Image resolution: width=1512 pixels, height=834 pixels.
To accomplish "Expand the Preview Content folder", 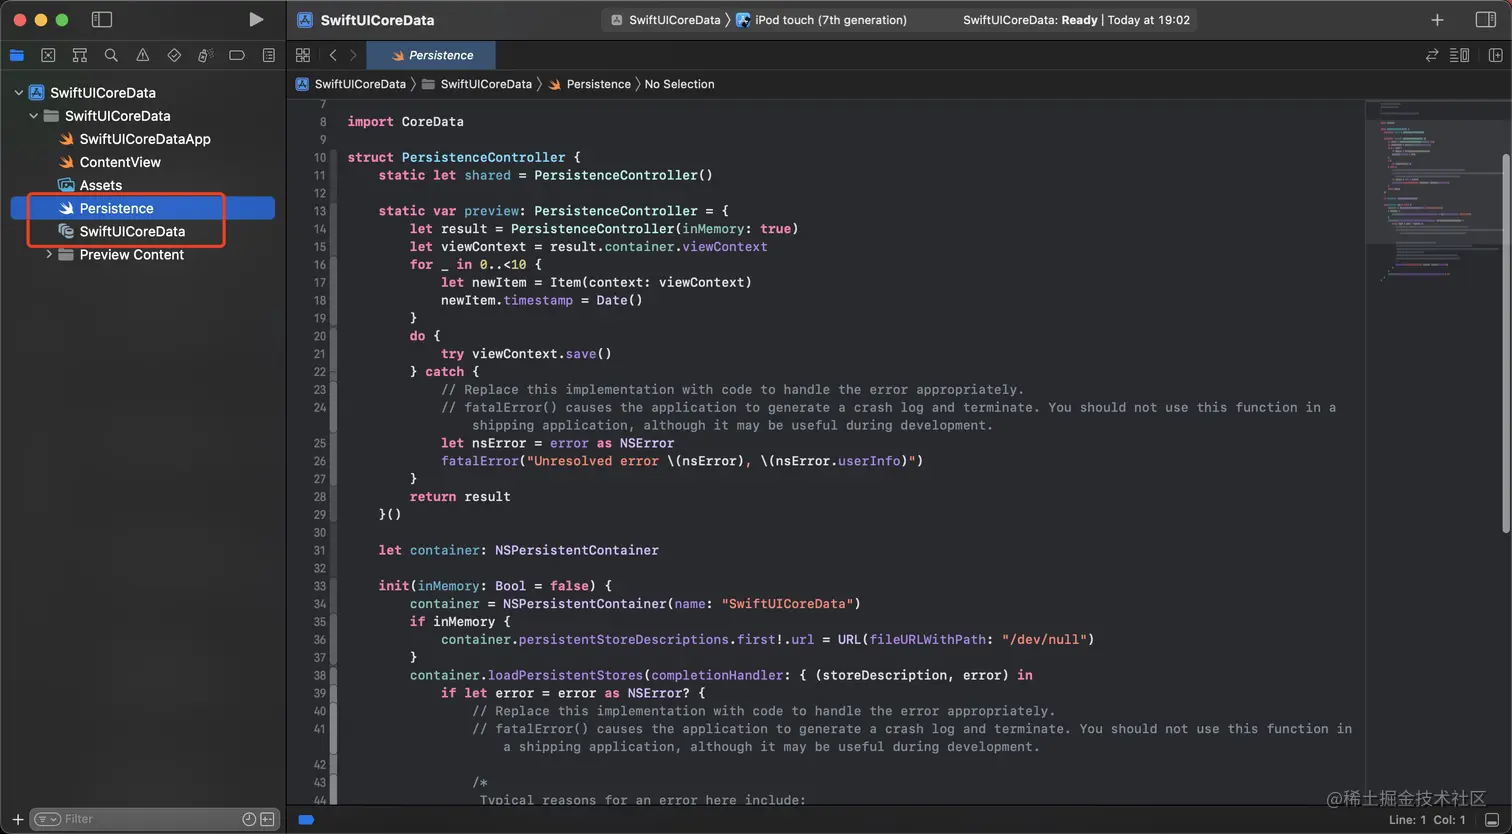I will pyautogui.click(x=49, y=255).
